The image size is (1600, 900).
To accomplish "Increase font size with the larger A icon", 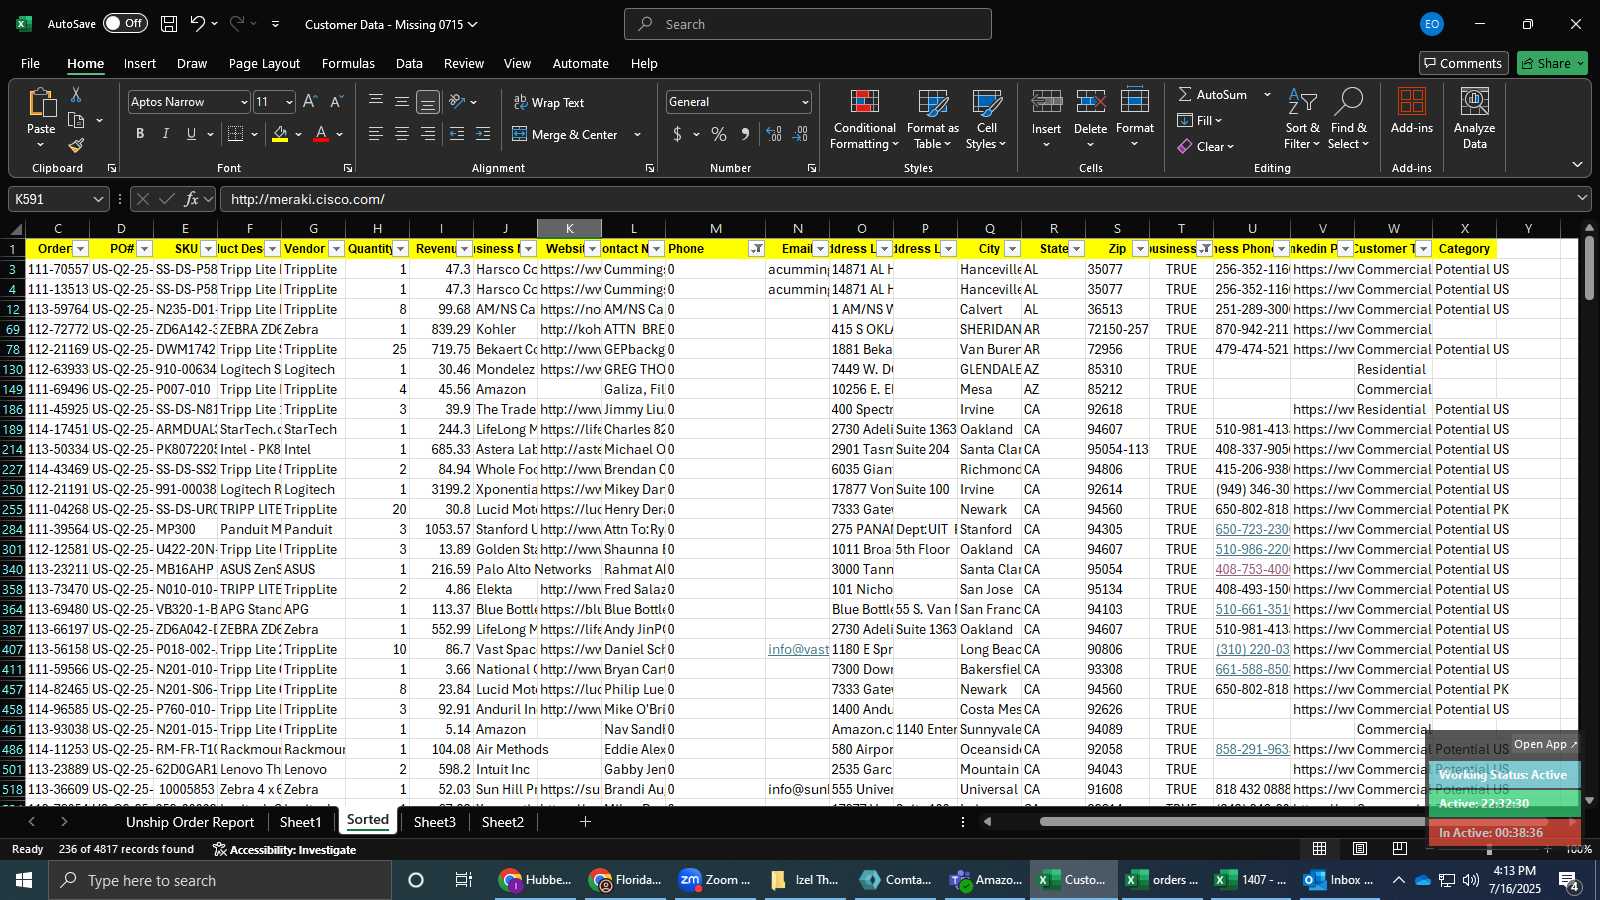I will click(310, 102).
